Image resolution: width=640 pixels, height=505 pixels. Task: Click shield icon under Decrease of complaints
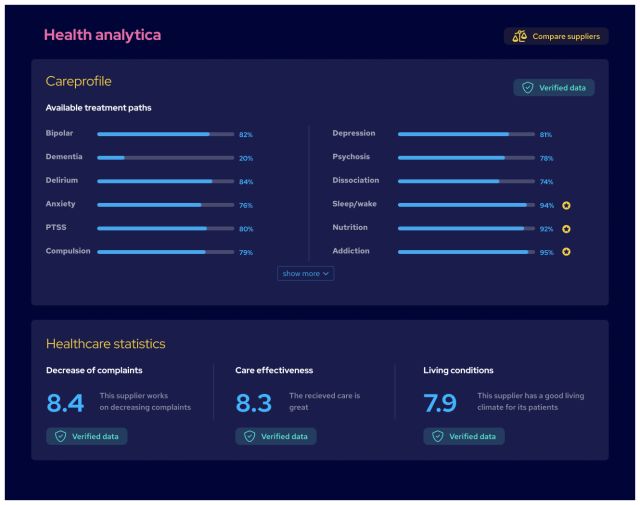tap(60, 436)
